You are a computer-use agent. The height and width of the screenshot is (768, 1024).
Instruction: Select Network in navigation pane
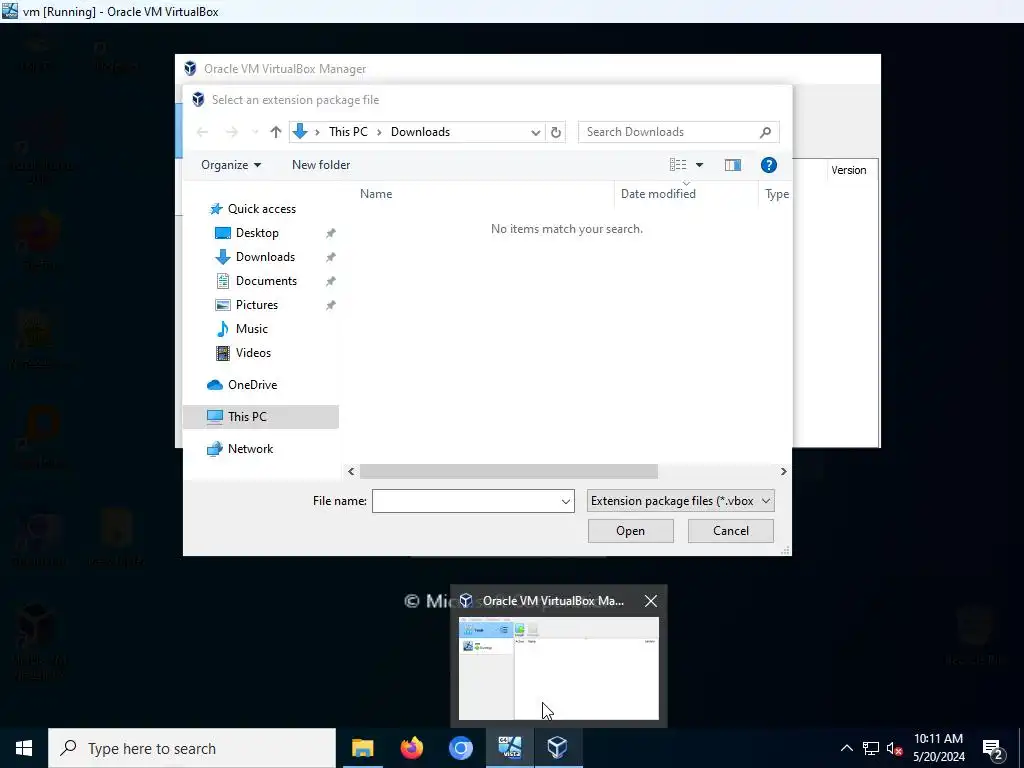[x=250, y=449]
